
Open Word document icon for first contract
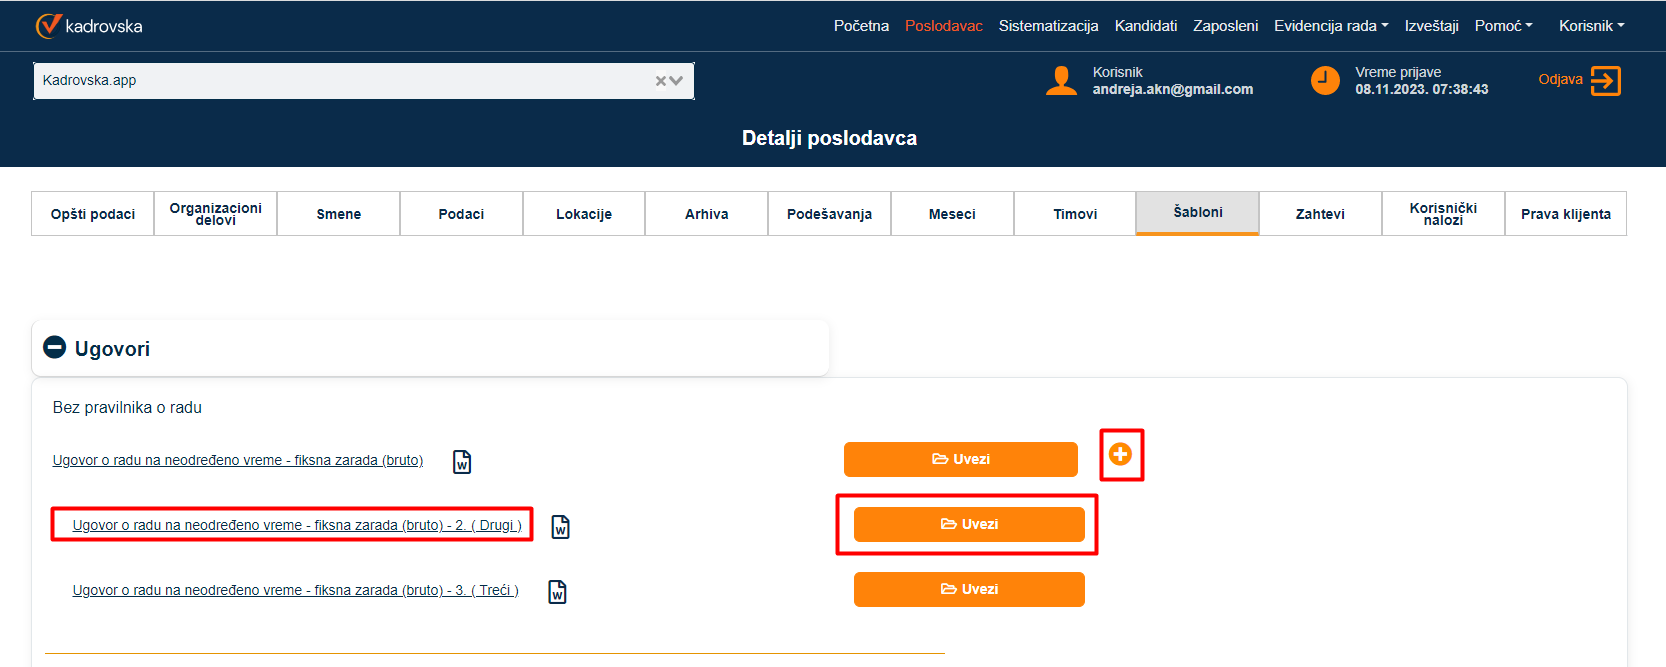point(462,462)
